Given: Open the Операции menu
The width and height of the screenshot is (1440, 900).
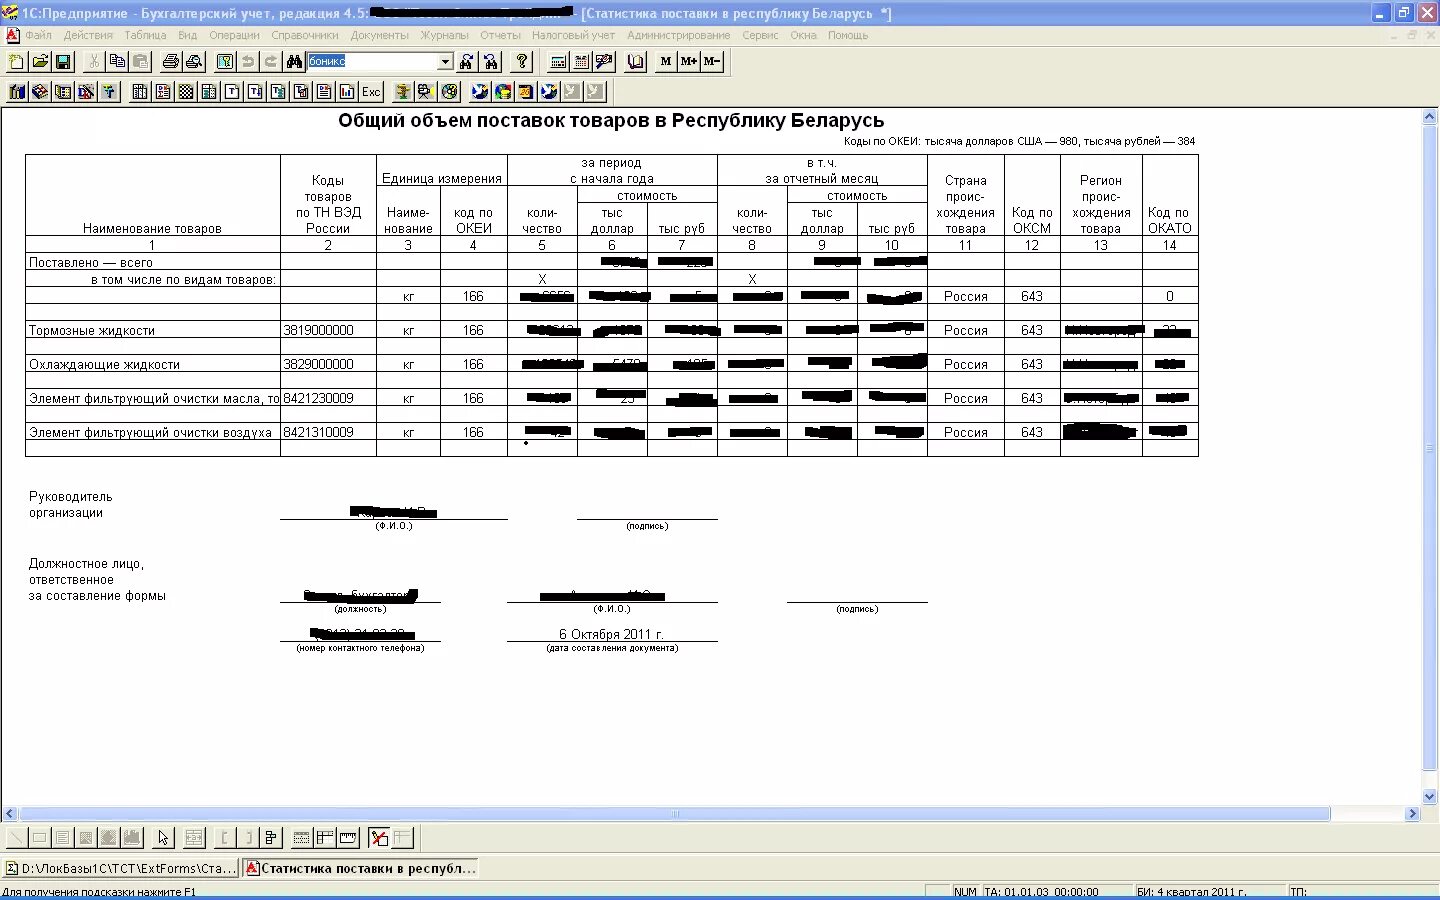Looking at the screenshot, I should (x=234, y=35).
